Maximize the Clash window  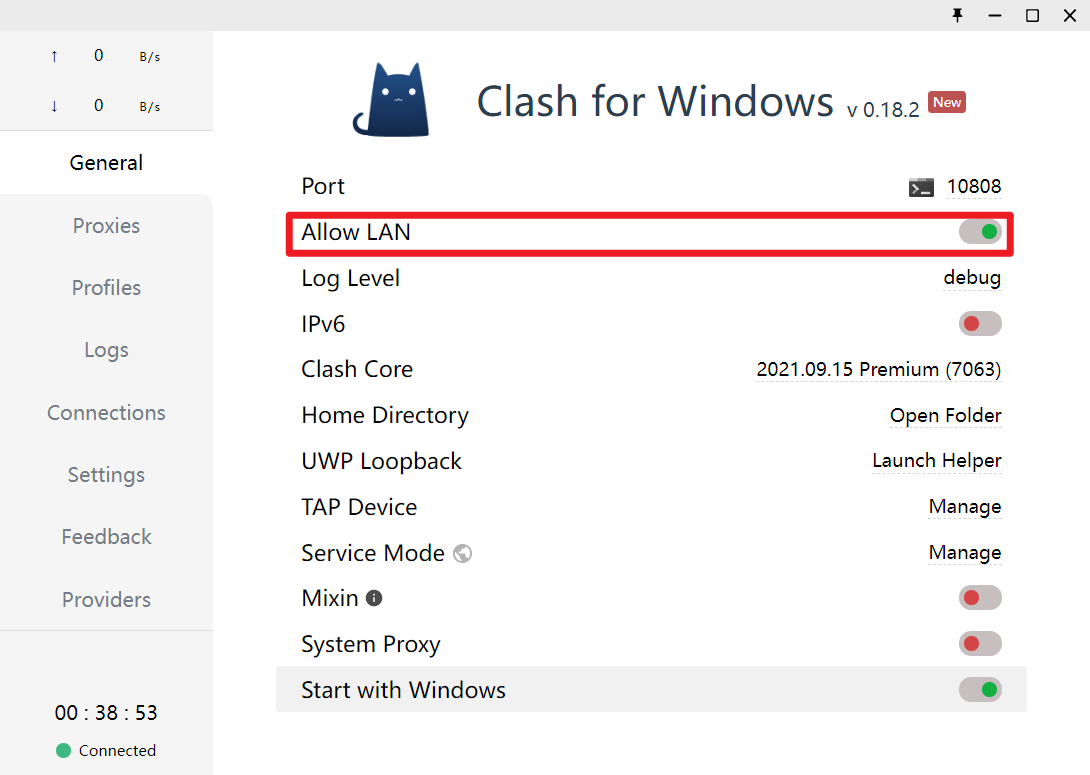pos(1032,15)
